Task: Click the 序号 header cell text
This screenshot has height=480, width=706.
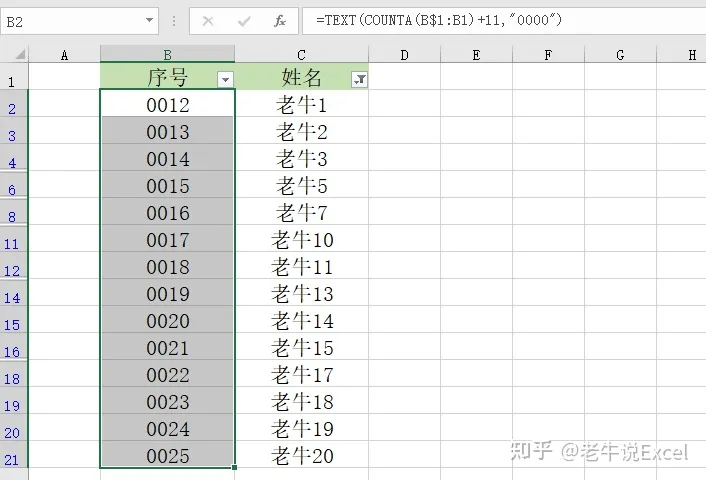Action: click(167, 77)
